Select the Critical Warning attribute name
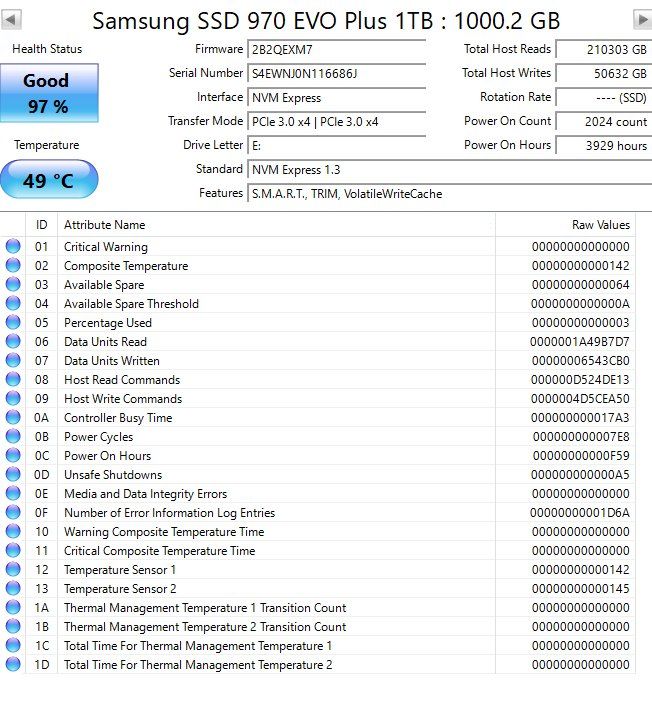 tap(106, 247)
